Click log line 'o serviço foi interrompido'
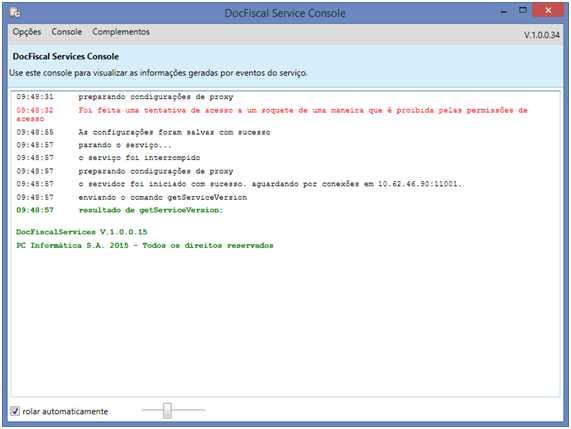Screen dimensions: 571x429 pyautogui.click(x=108, y=158)
